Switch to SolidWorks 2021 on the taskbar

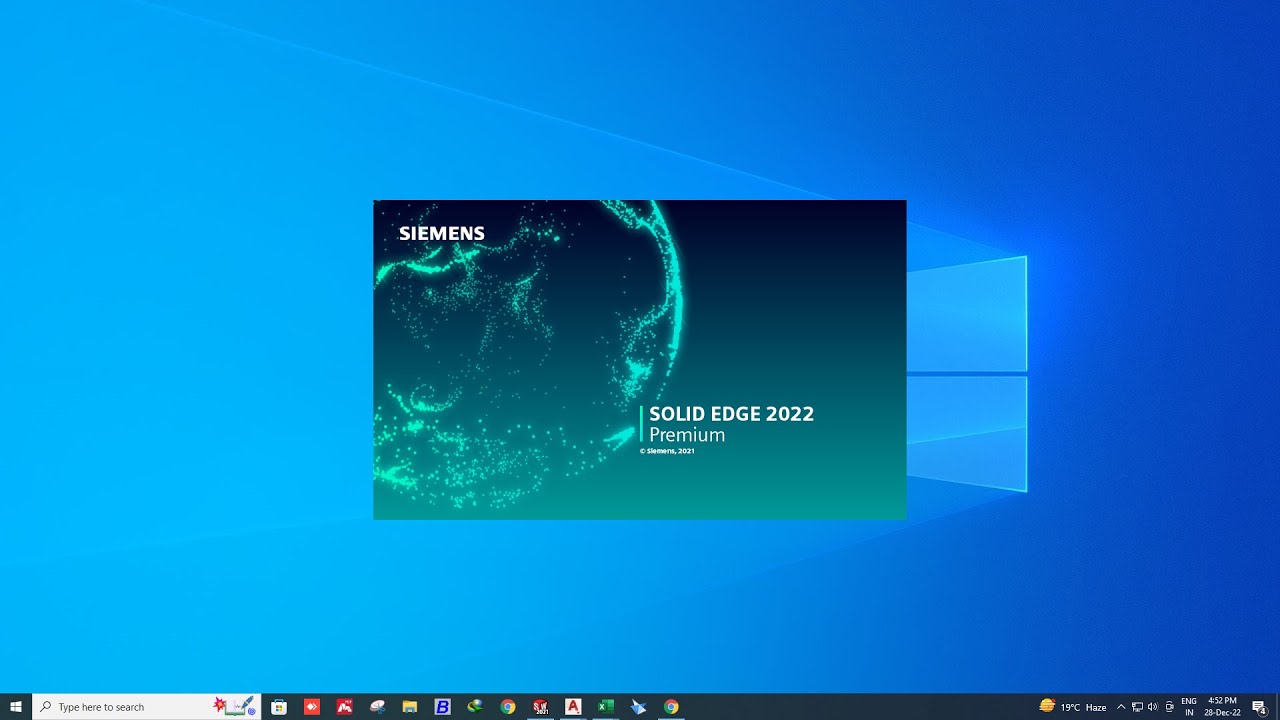(x=541, y=707)
